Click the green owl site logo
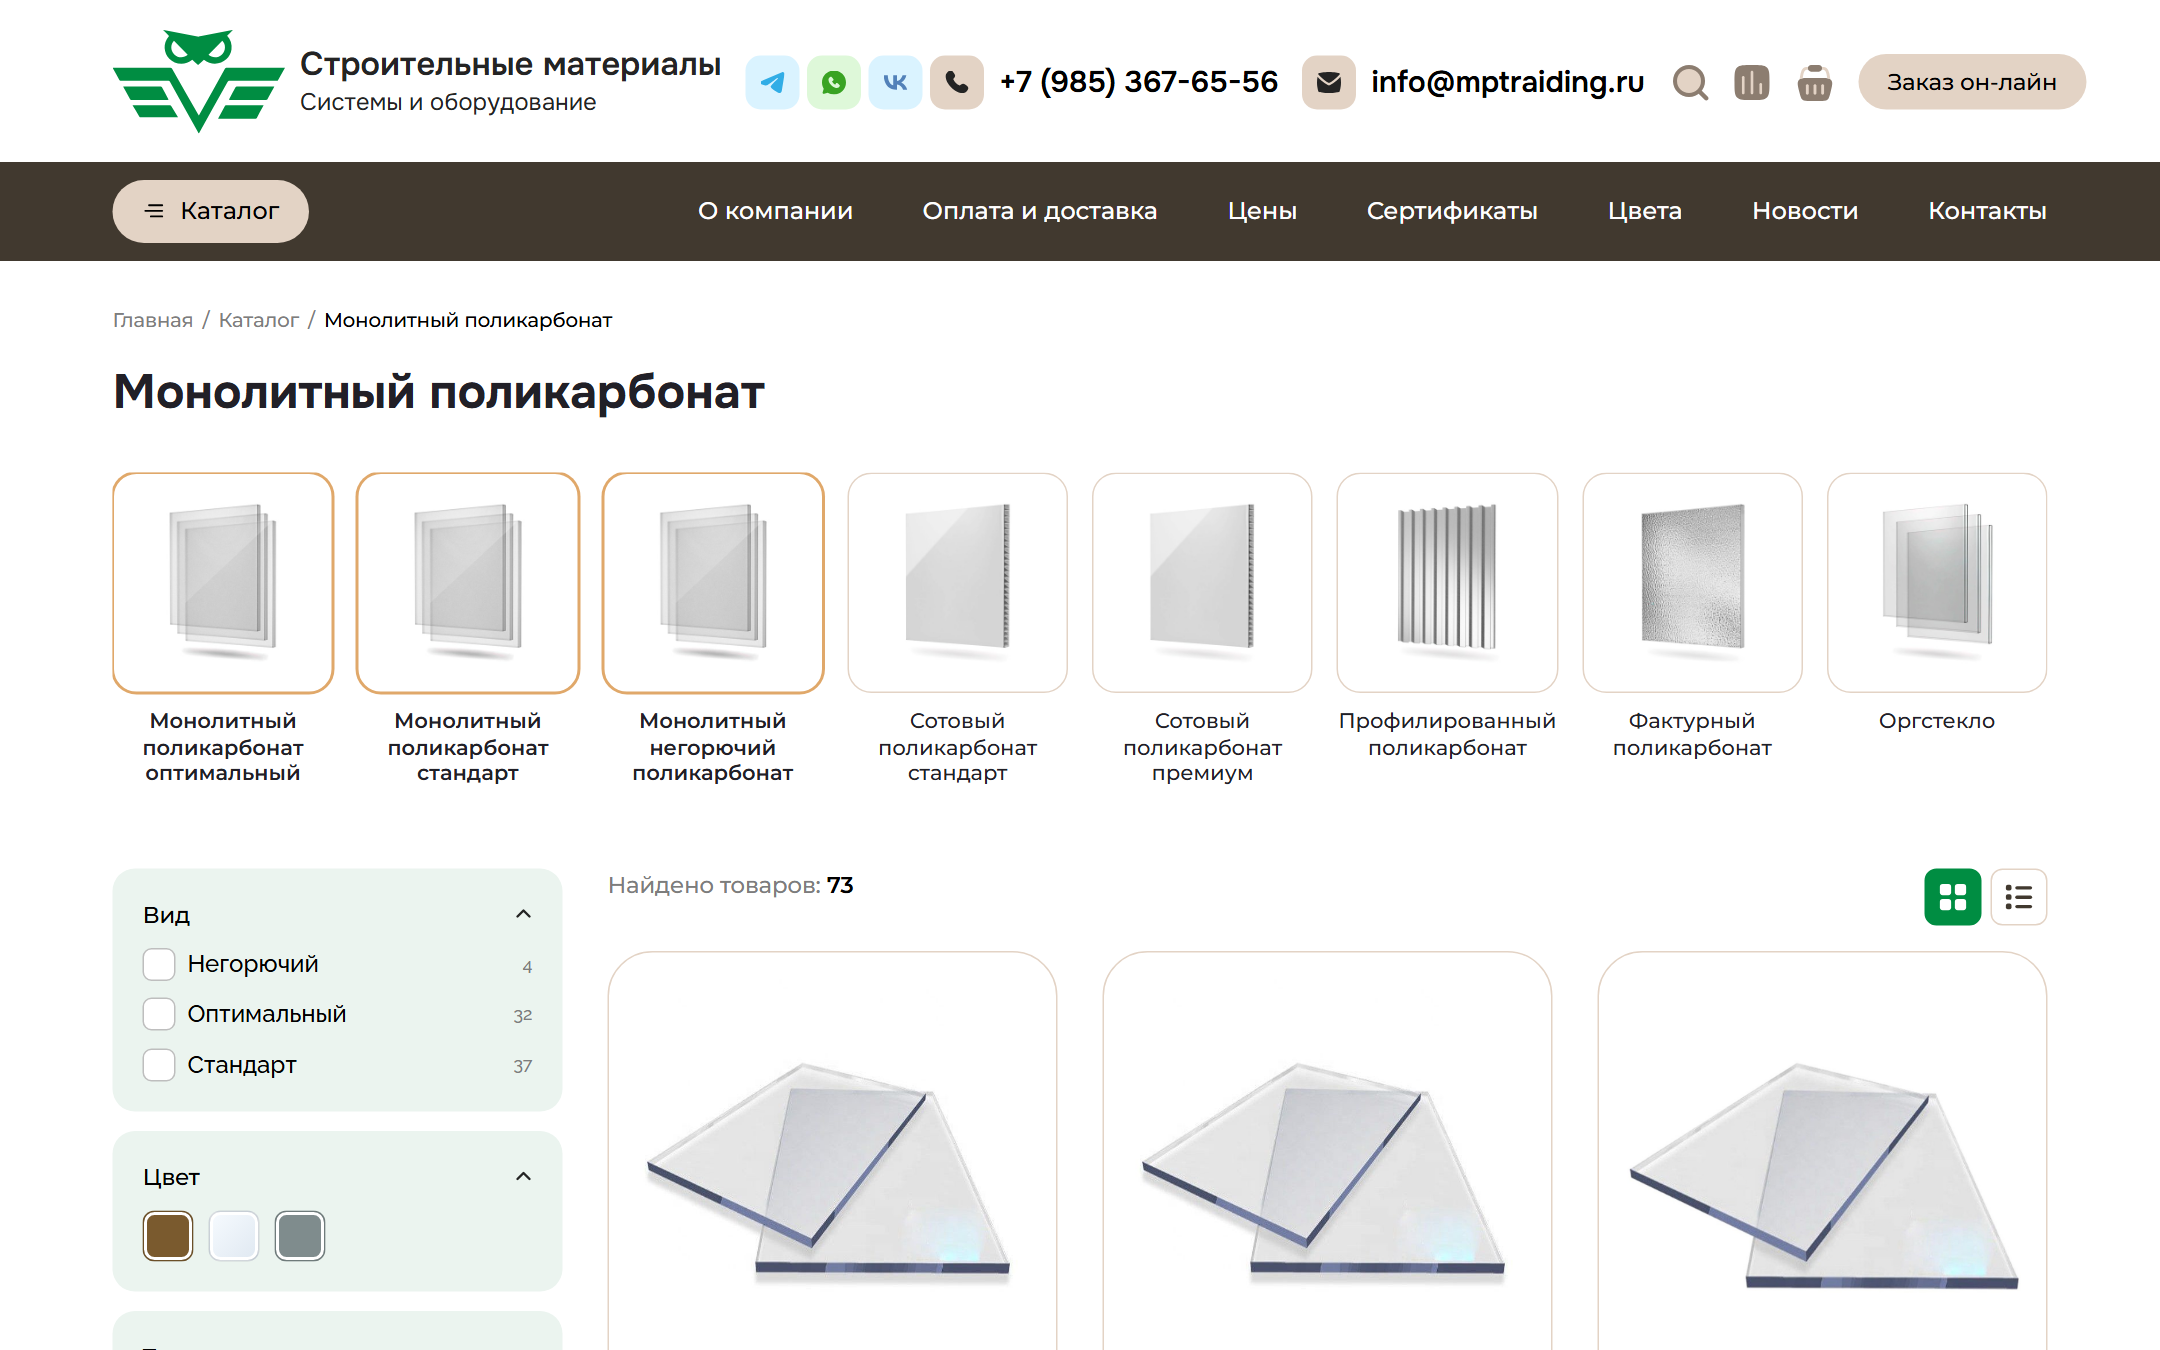Image resolution: width=2160 pixels, height=1350 pixels. tap(198, 81)
